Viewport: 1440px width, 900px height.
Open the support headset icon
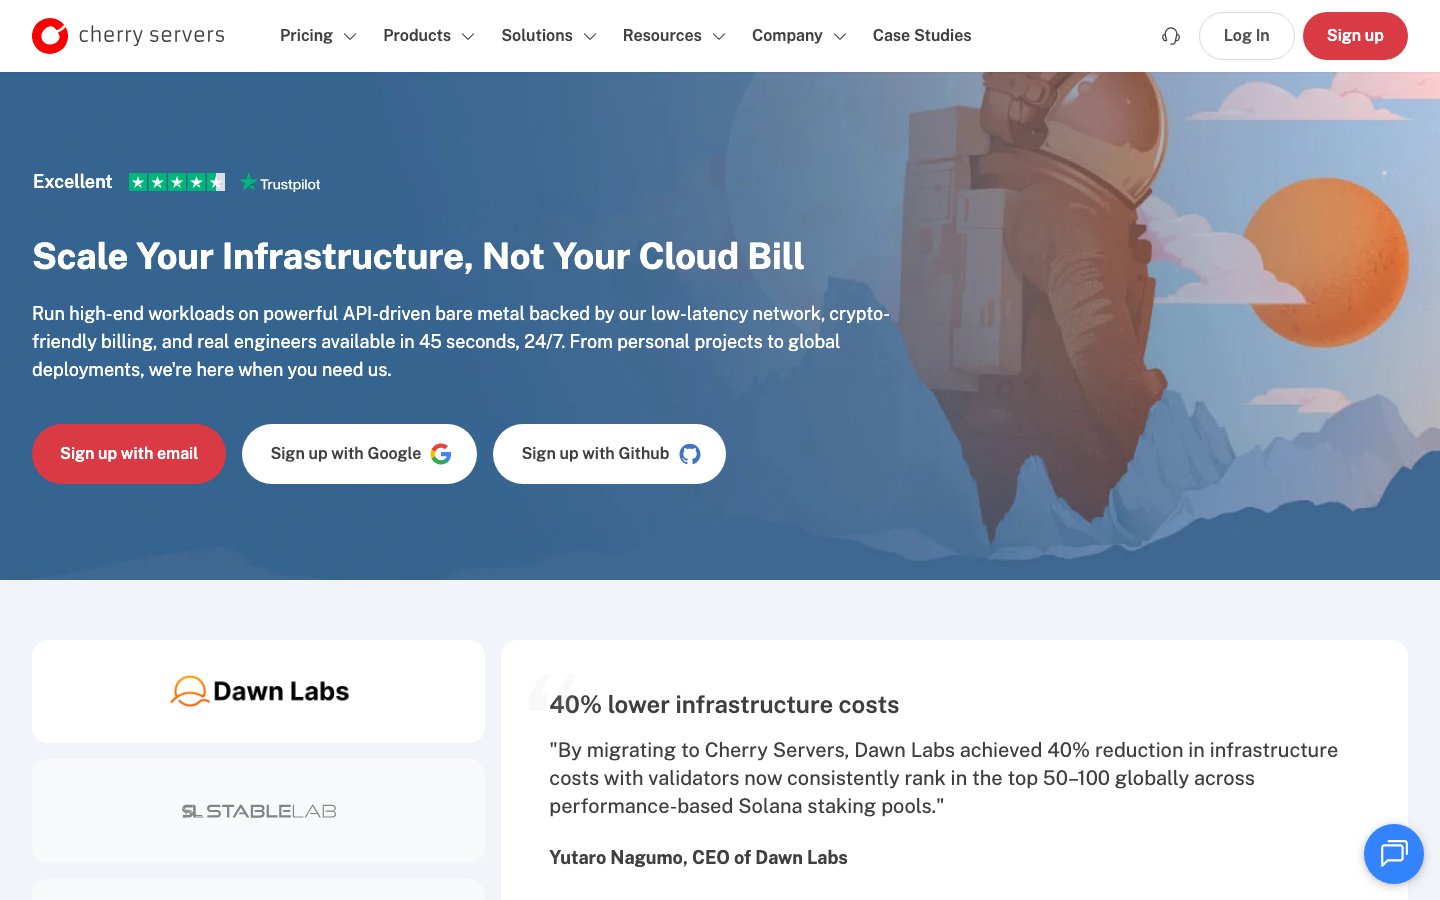pos(1171,36)
